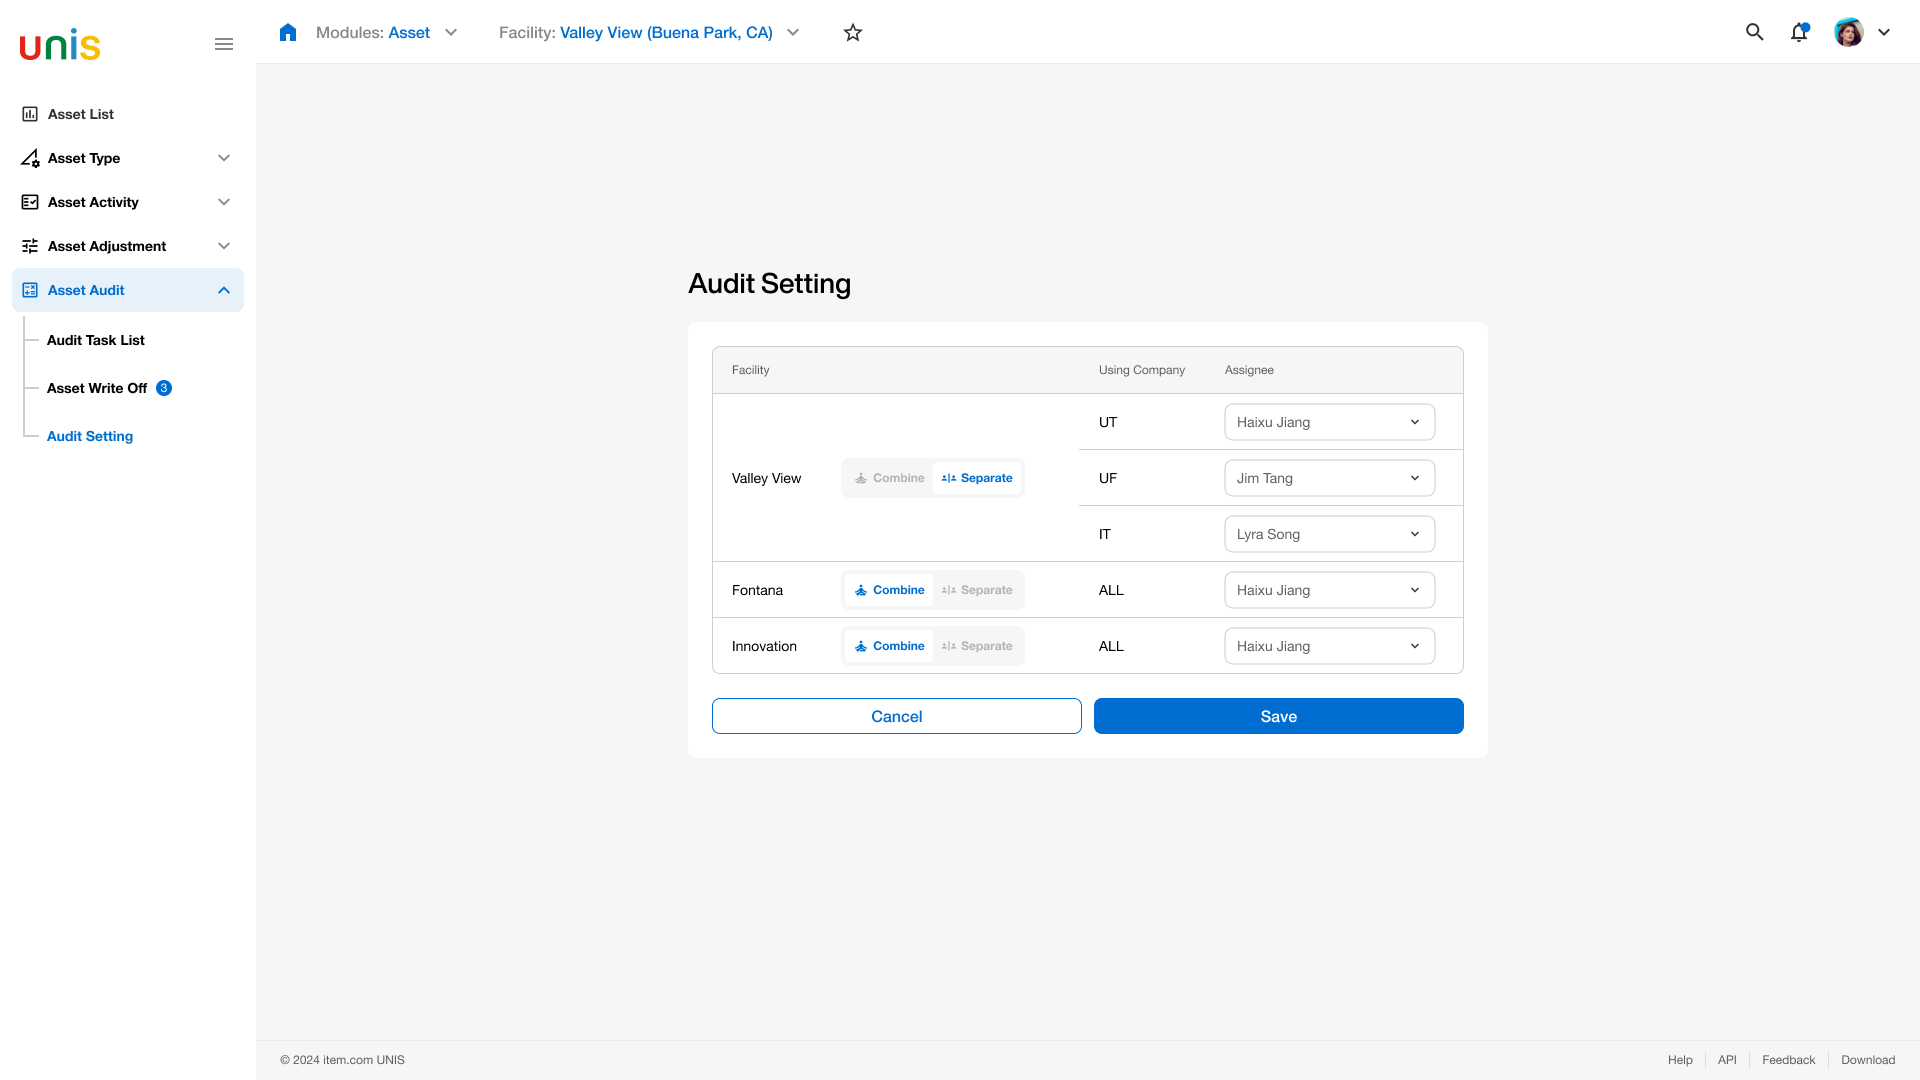The image size is (1920, 1080).
Task: Open UF assignee Jim Tang dropdown
Action: tap(1329, 478)
